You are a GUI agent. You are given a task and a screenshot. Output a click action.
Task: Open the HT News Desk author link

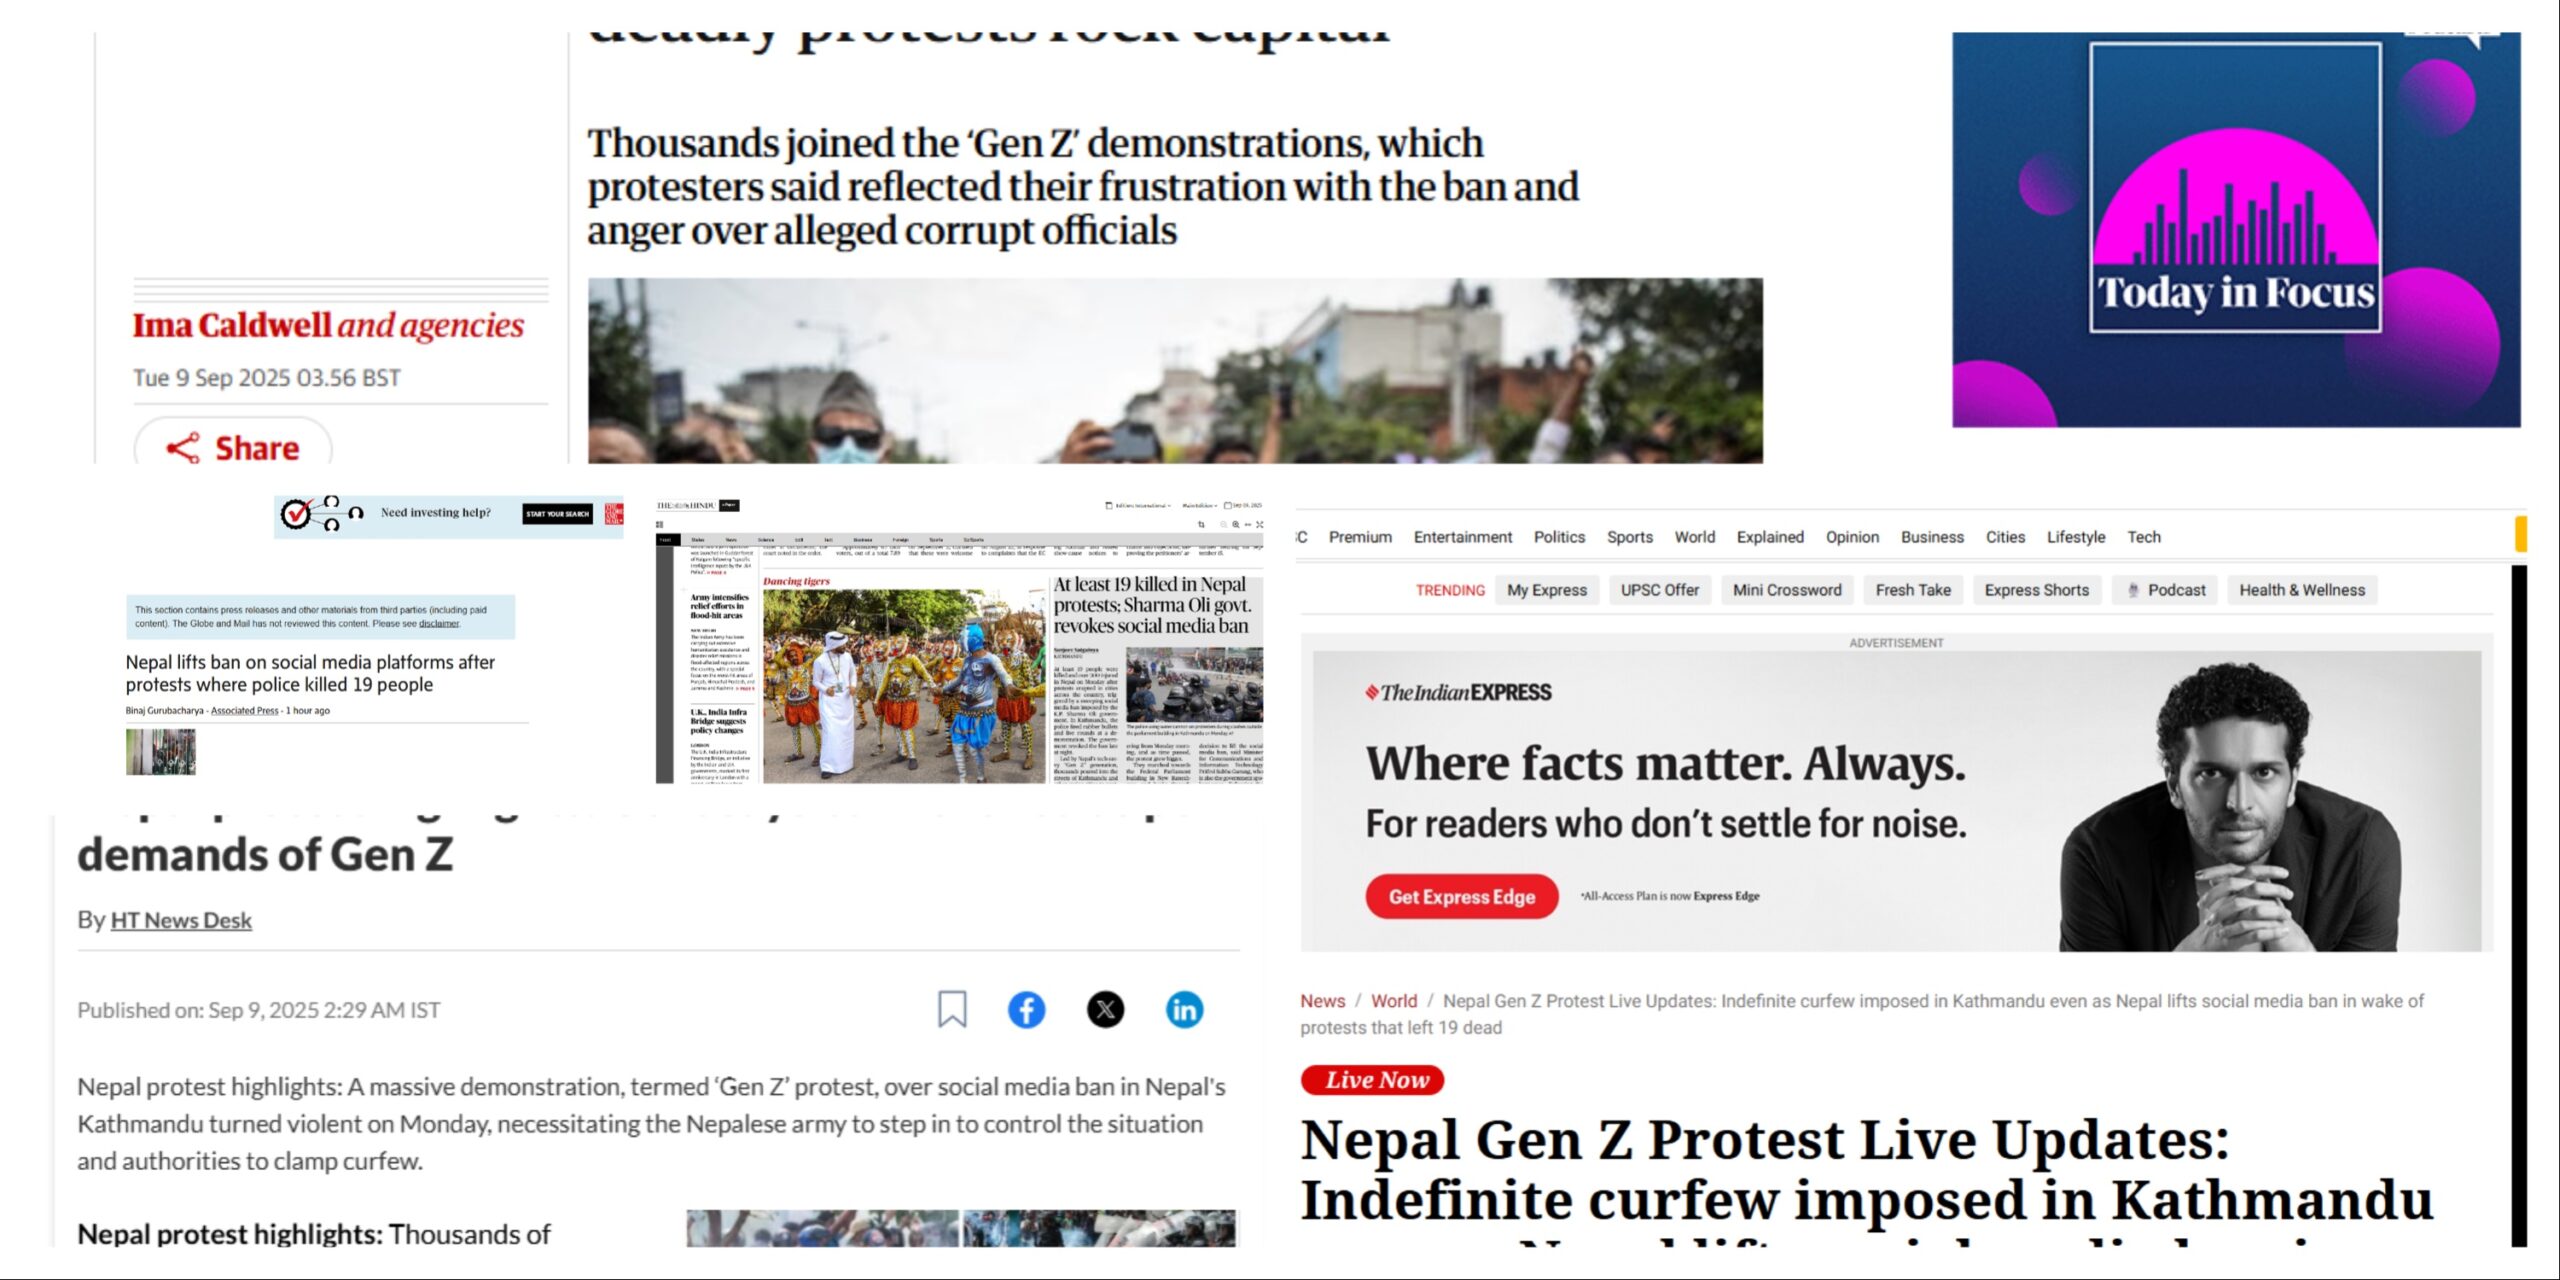181,920
